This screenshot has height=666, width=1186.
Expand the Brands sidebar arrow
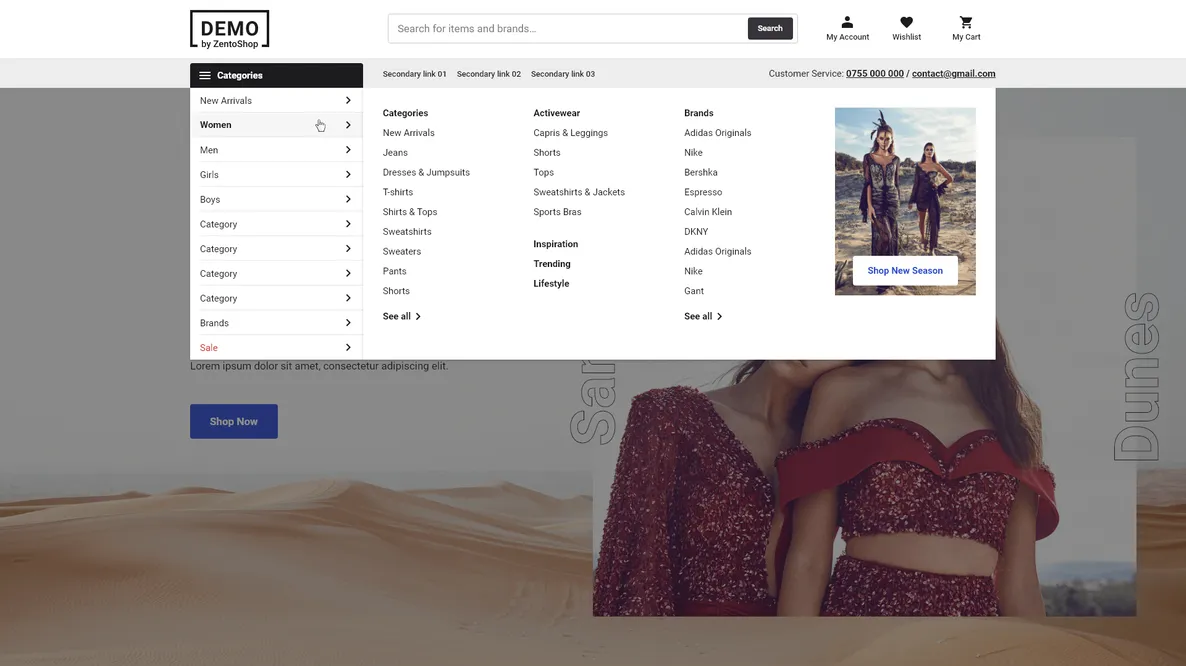click(348, 323)
